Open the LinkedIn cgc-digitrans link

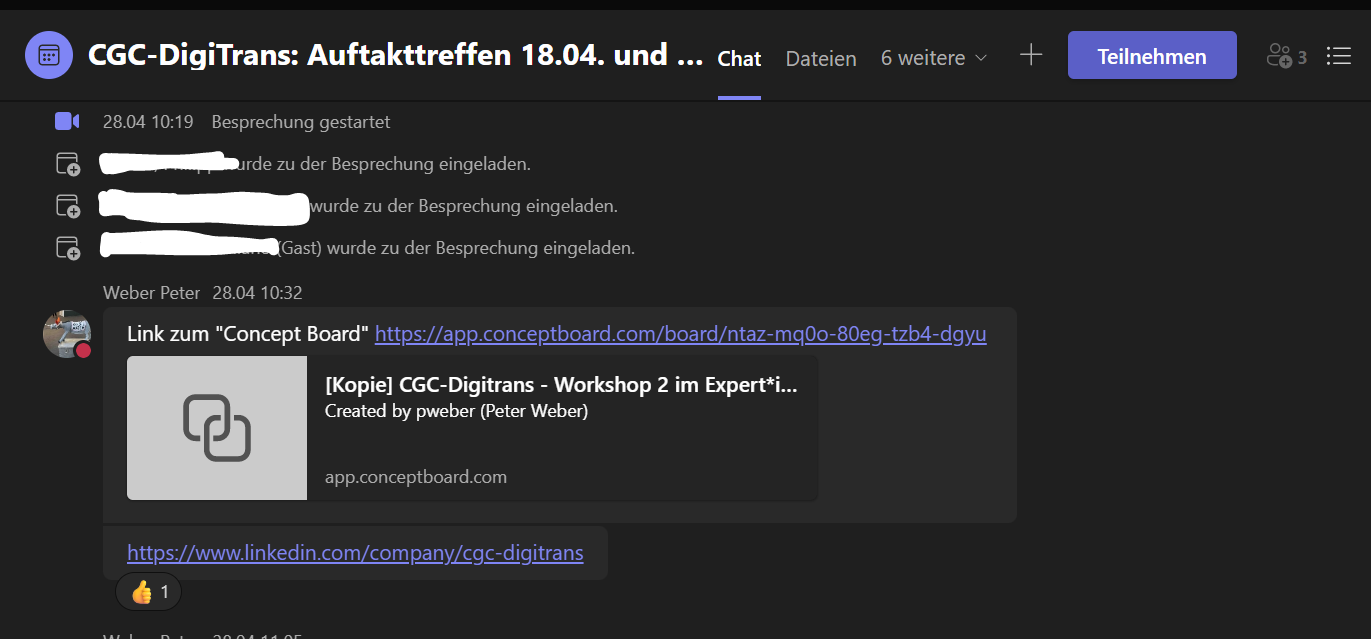pyautogui.click(x=355, y=552)
